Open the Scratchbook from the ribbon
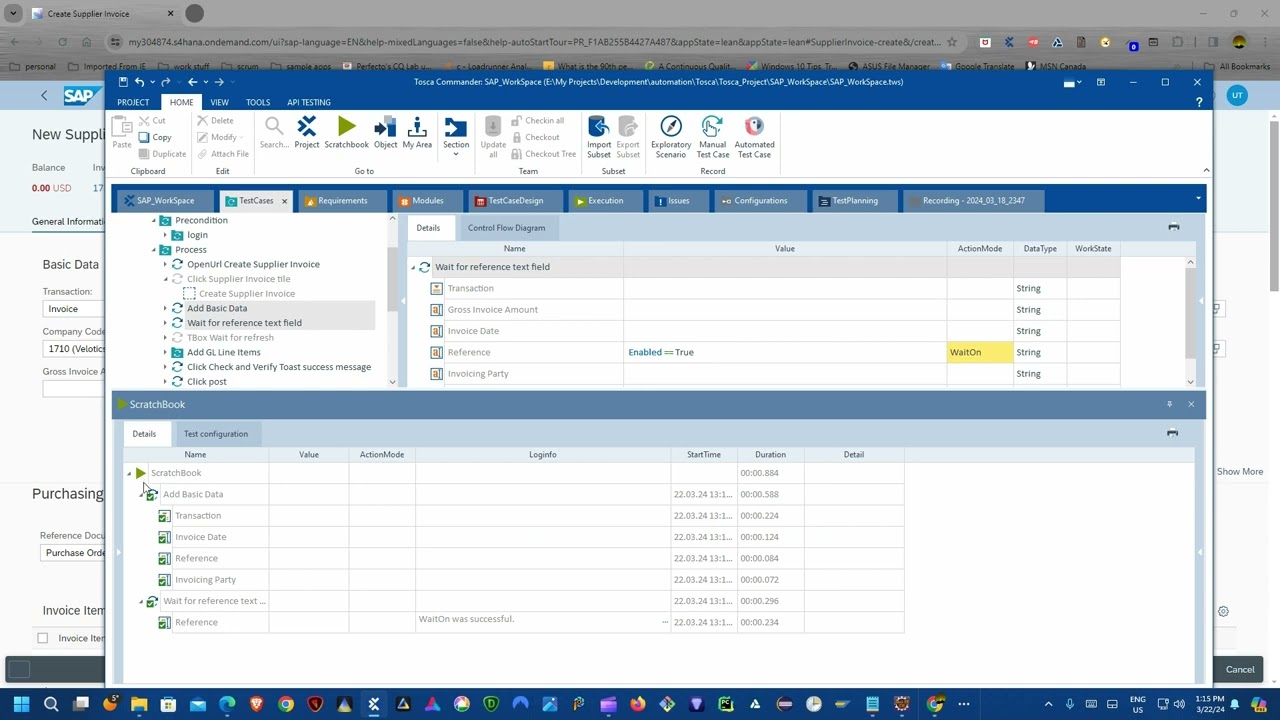 (346, 133)
